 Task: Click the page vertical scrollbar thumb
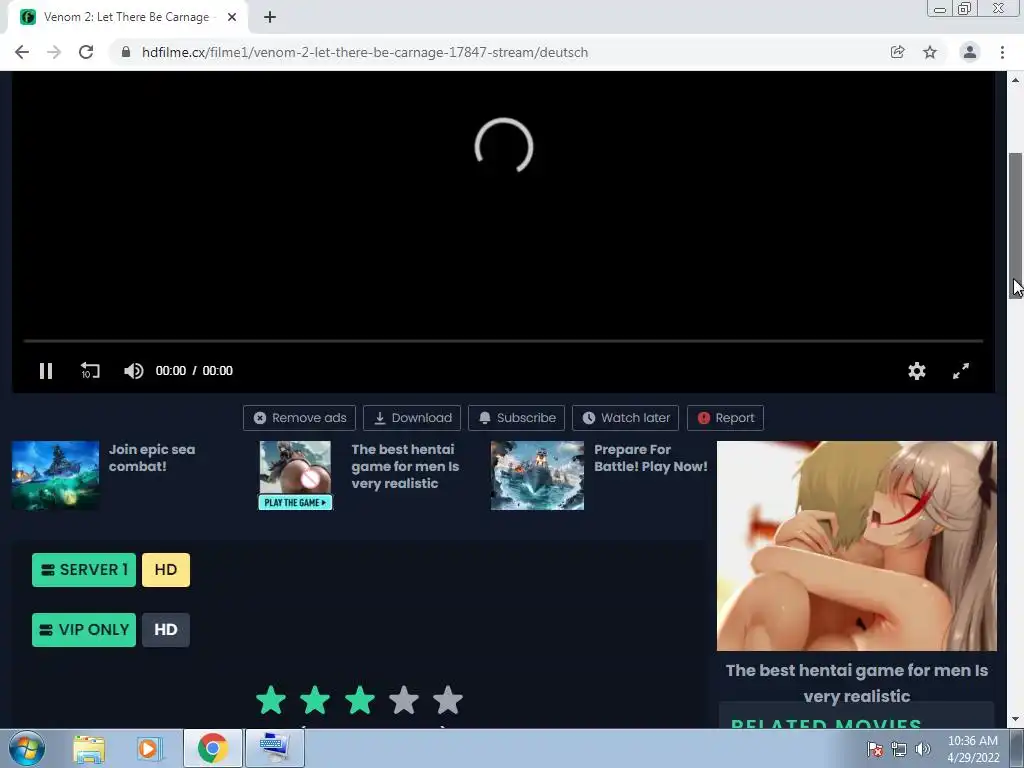pos(1016,225)
